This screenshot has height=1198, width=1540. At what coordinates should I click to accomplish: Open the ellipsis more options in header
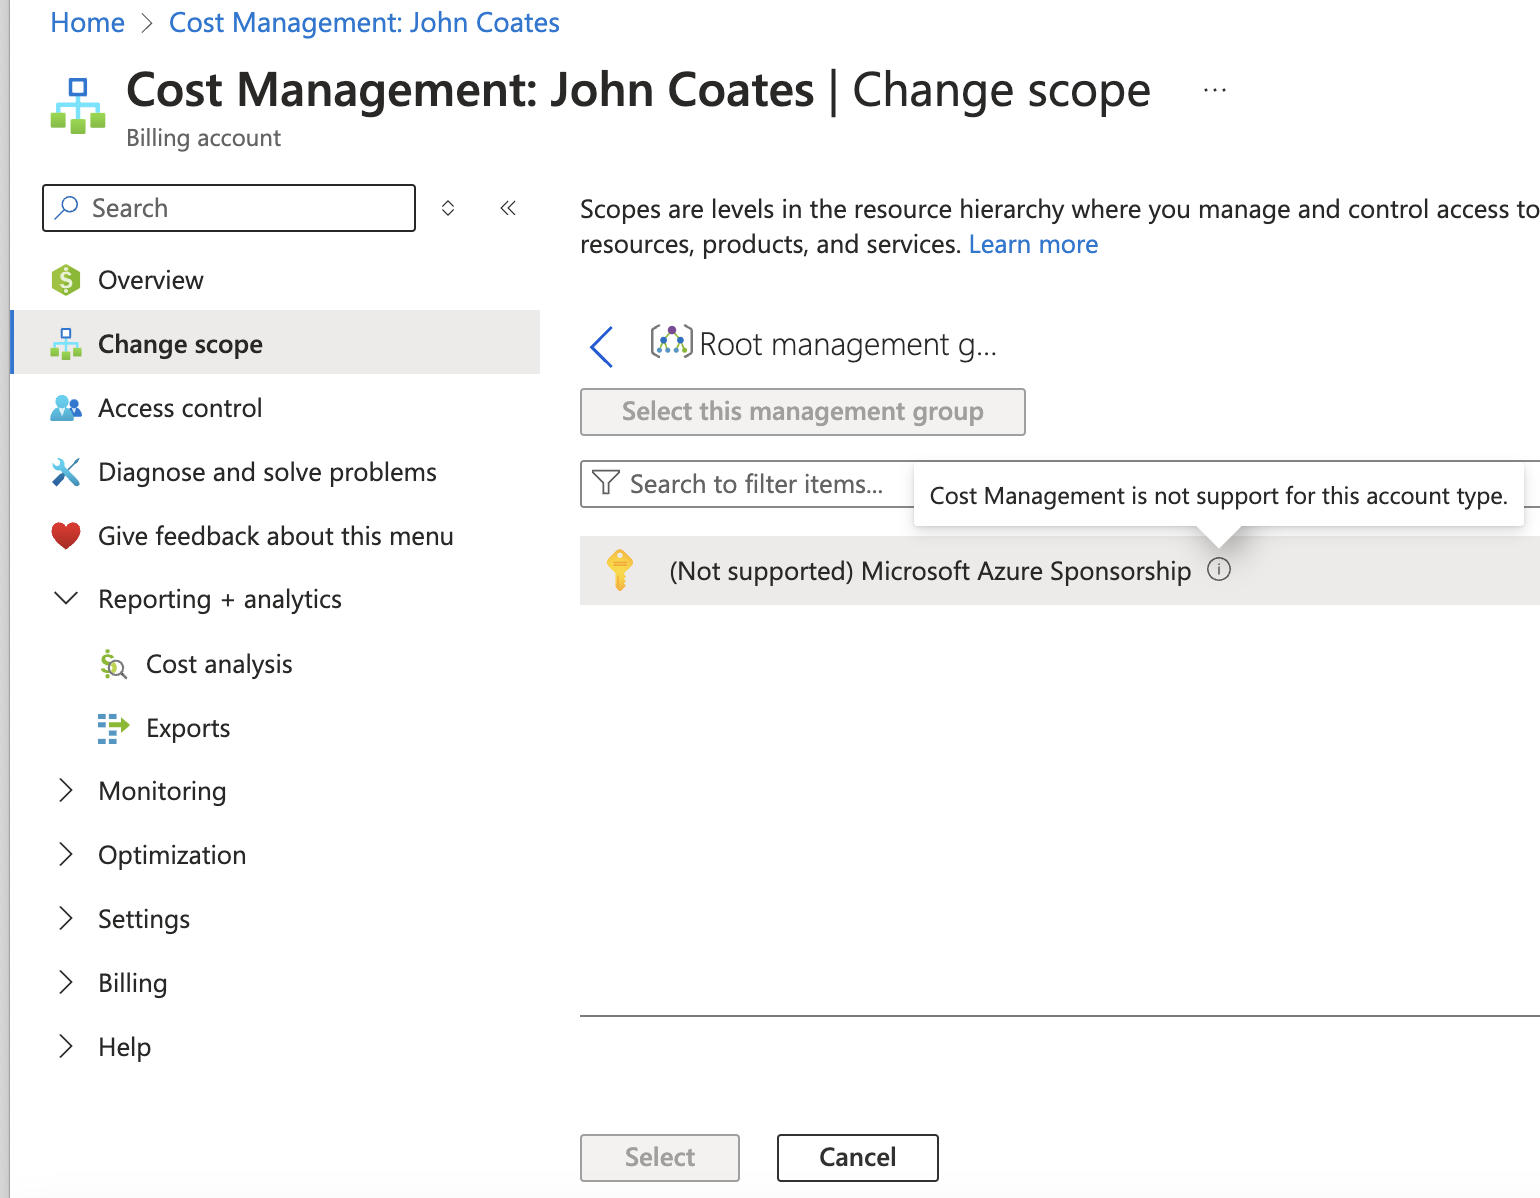(1215, 90)
